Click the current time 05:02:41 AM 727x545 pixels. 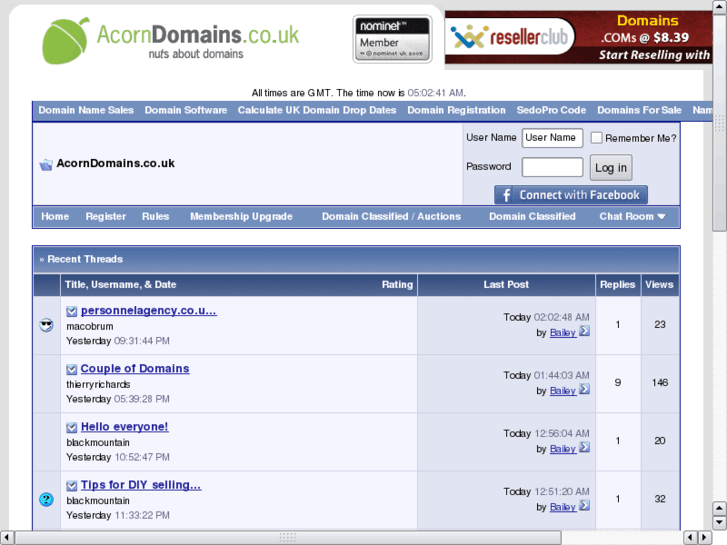[x=436, y=93]
